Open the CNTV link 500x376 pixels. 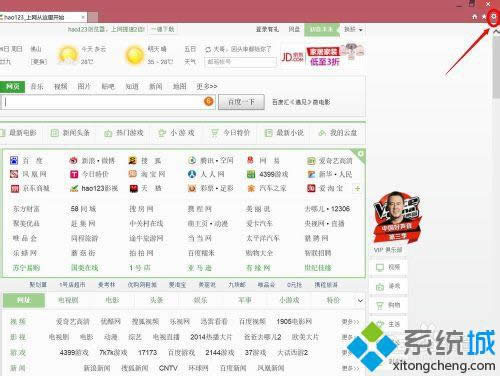click(168, 368)
